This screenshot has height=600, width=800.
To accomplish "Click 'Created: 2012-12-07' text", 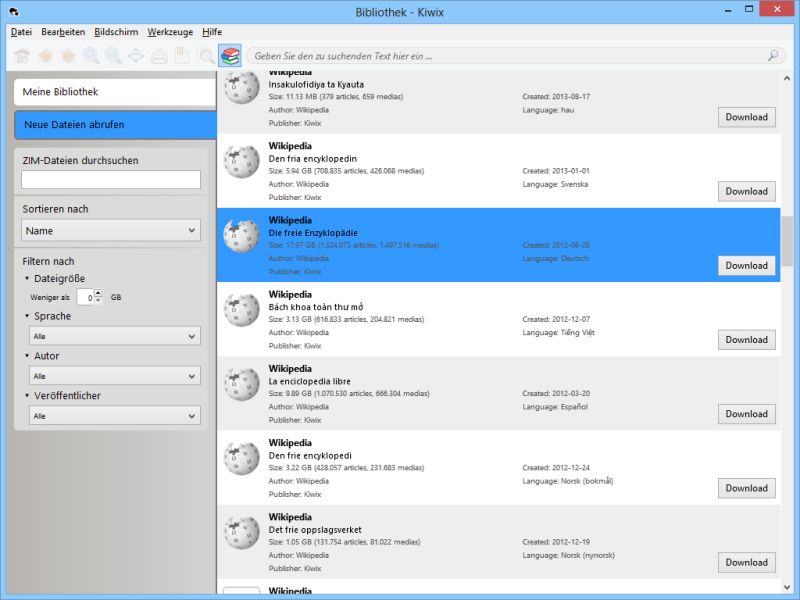I will click(556, 319).
